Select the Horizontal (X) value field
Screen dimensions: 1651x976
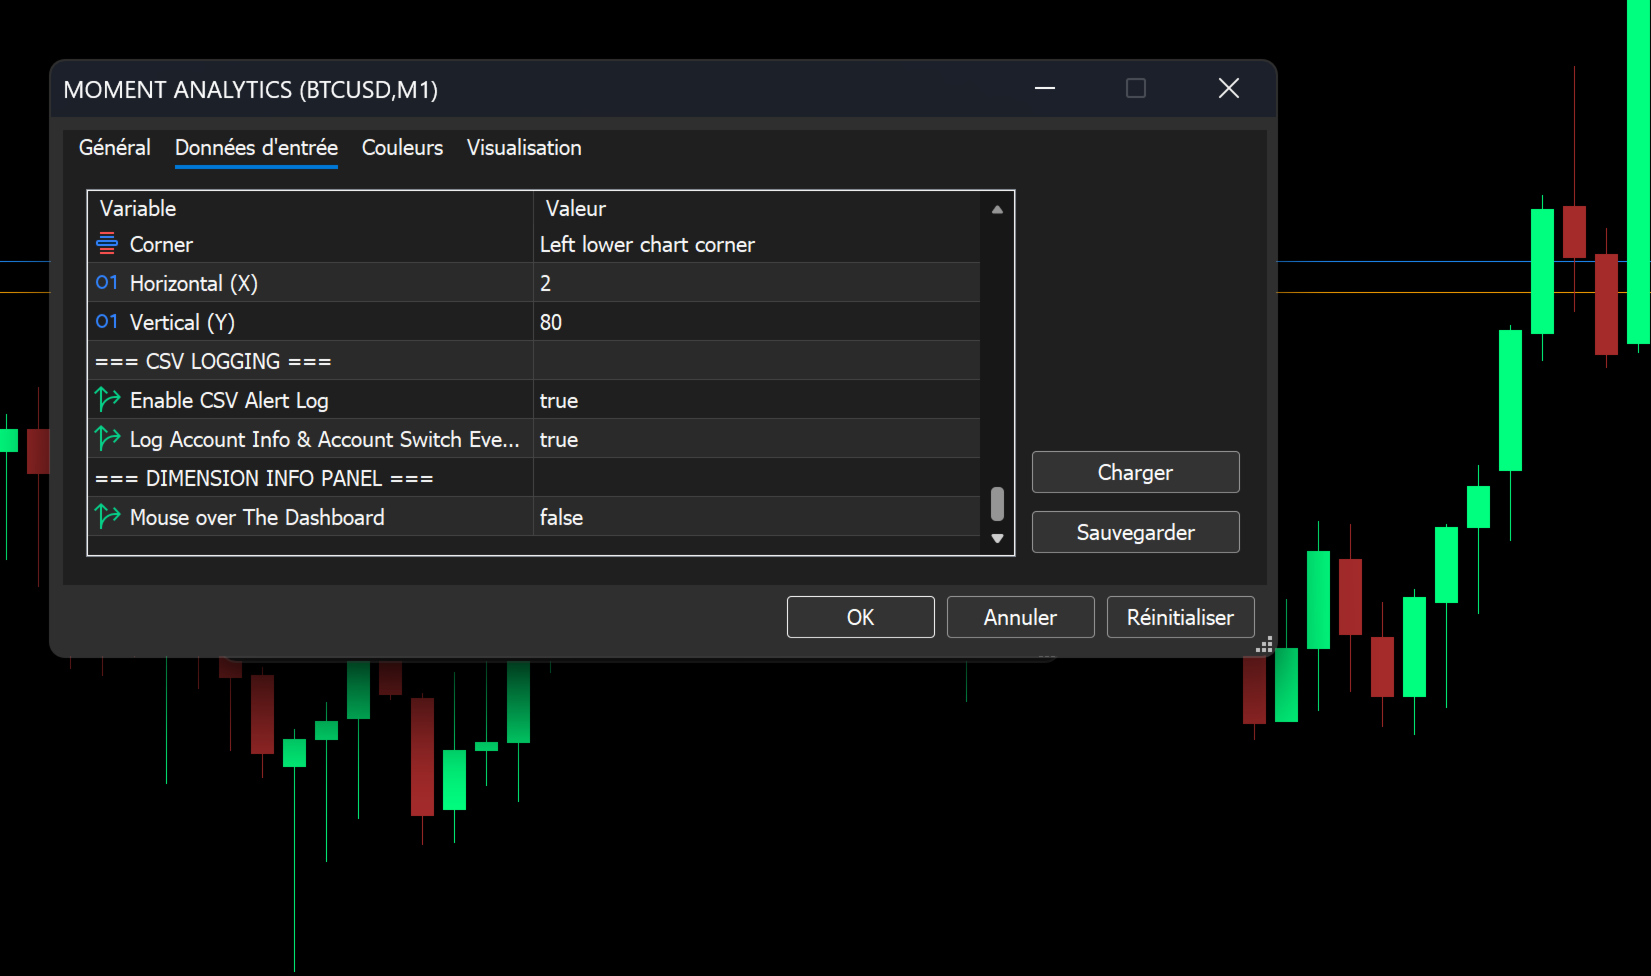[x=756, y=283]
